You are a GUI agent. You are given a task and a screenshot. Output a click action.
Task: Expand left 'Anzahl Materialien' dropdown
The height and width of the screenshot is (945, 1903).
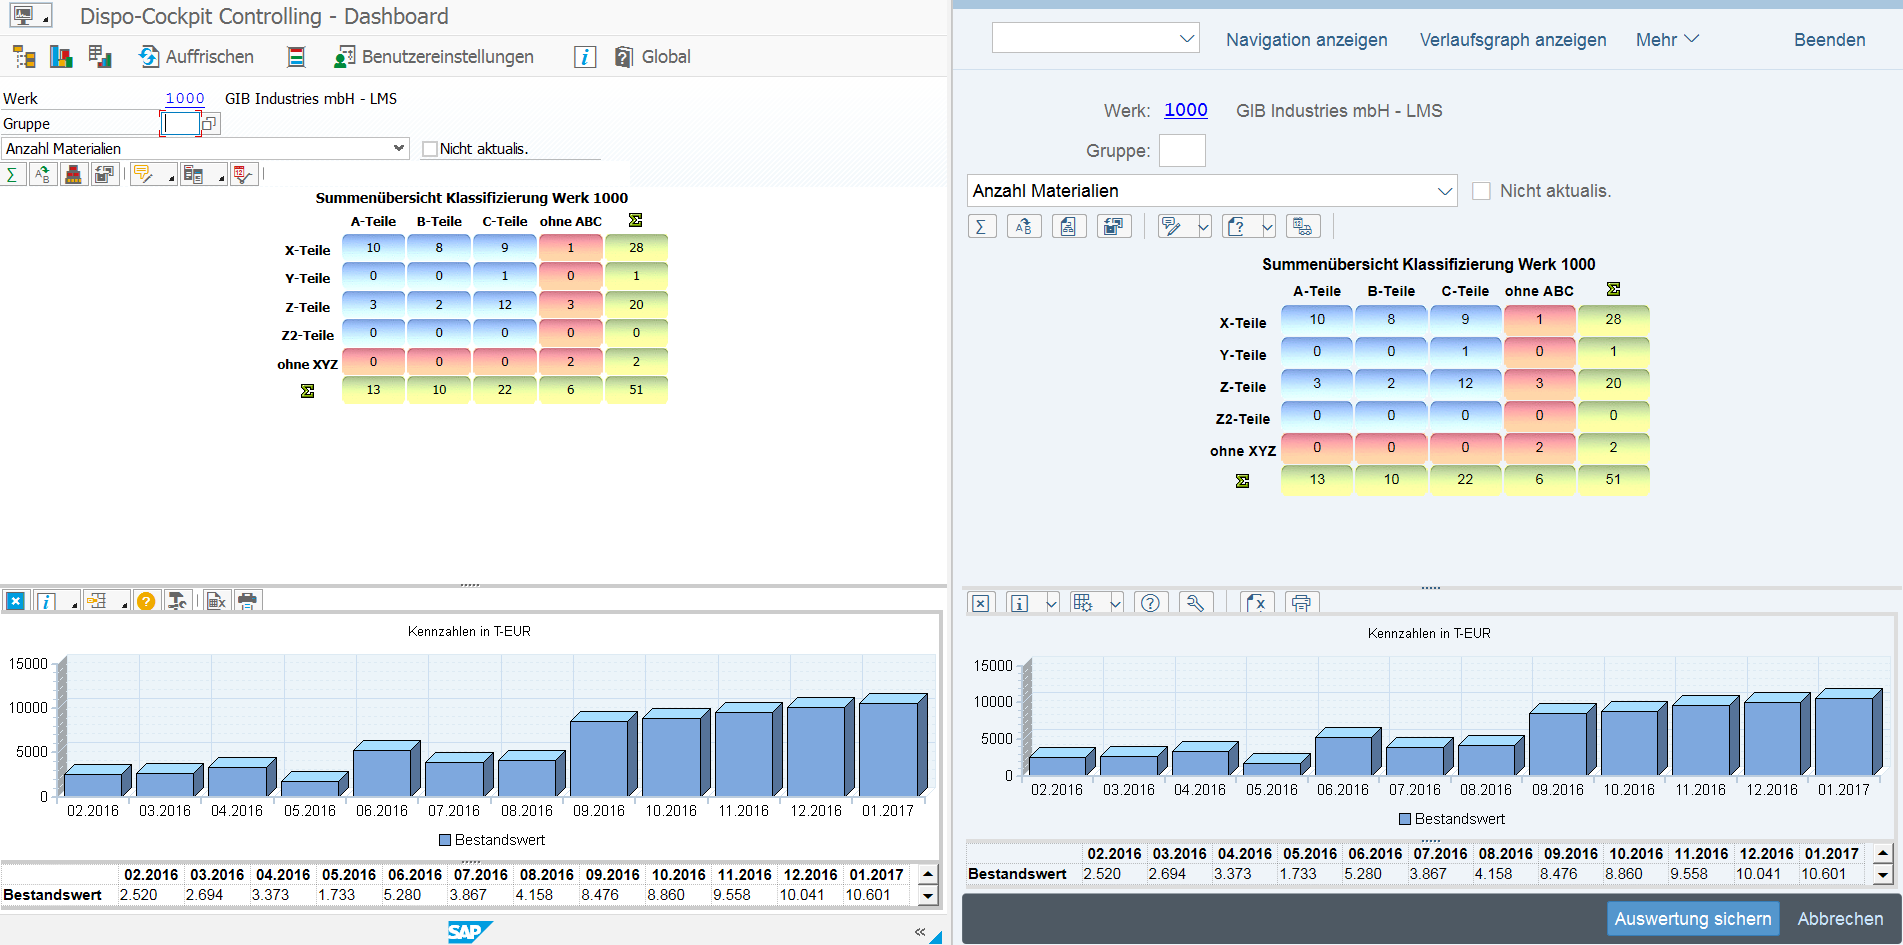[x=399, y=148]
